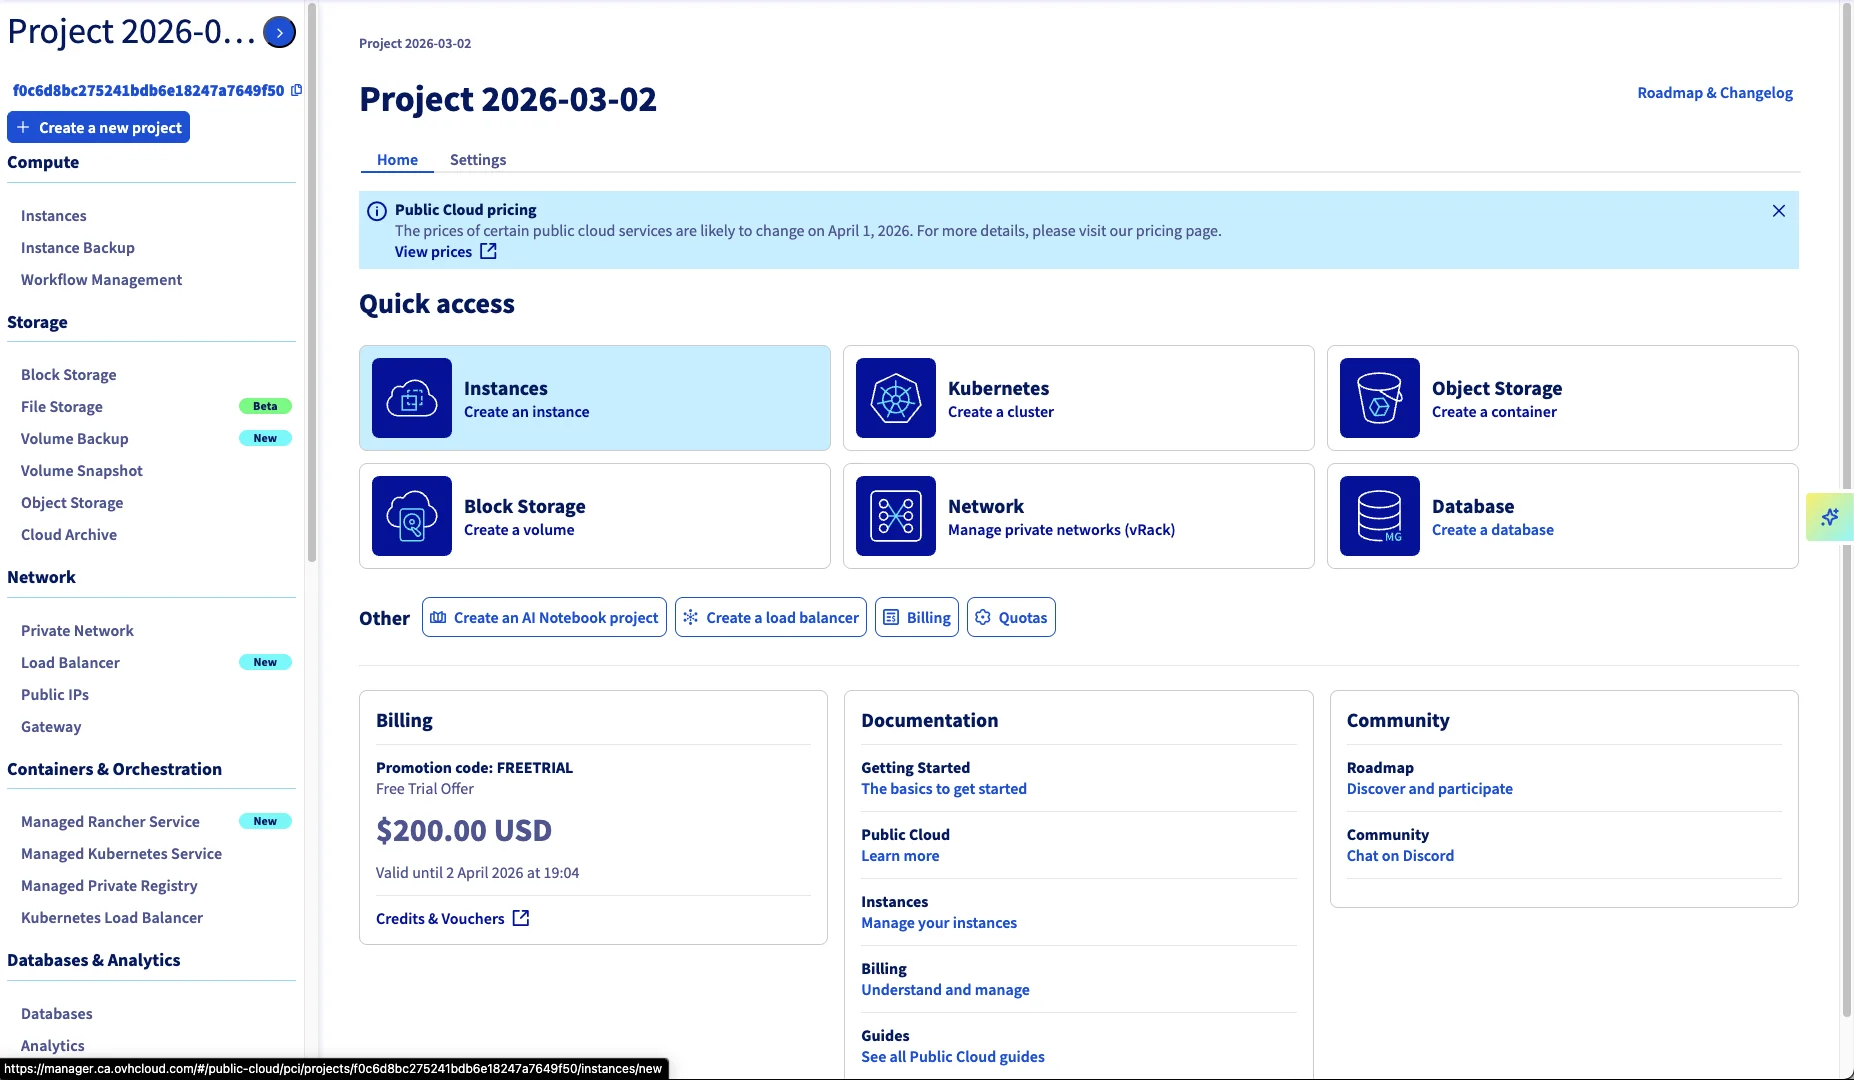Click the Database cylinder icon
1854x1080 pixels.
point(1379,516)
